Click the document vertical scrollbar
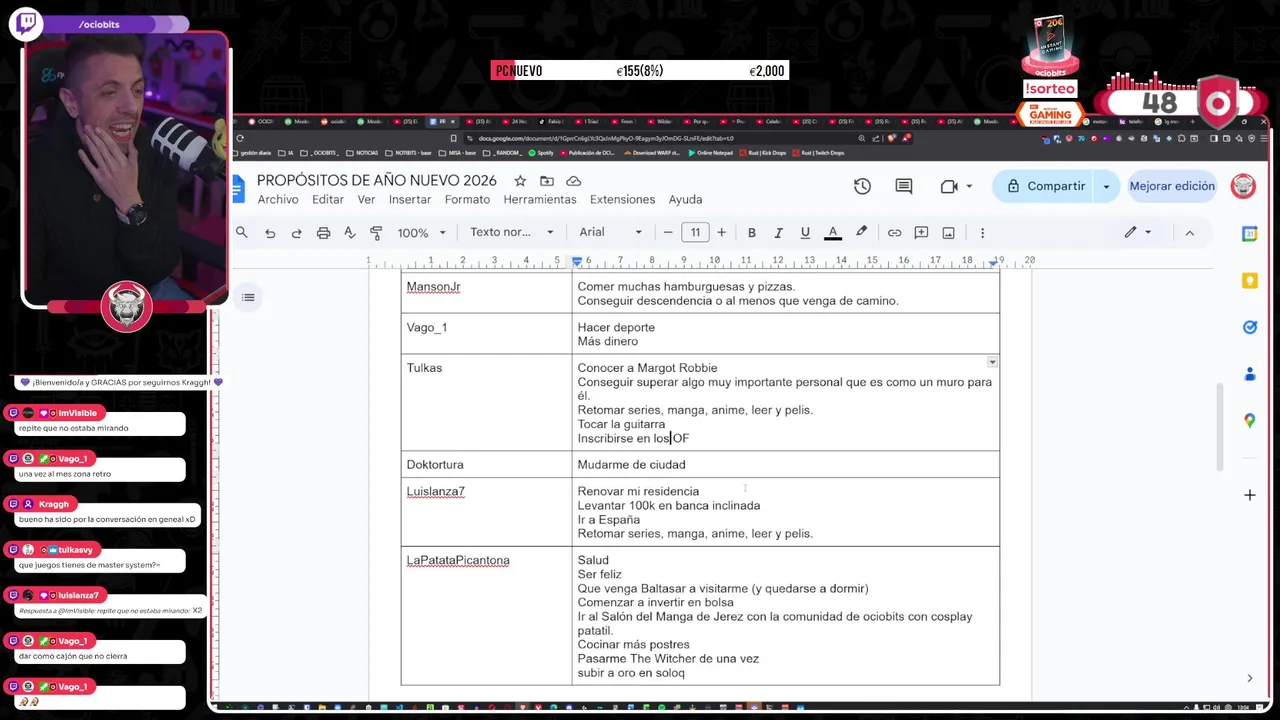 [x=1218, y=427]
